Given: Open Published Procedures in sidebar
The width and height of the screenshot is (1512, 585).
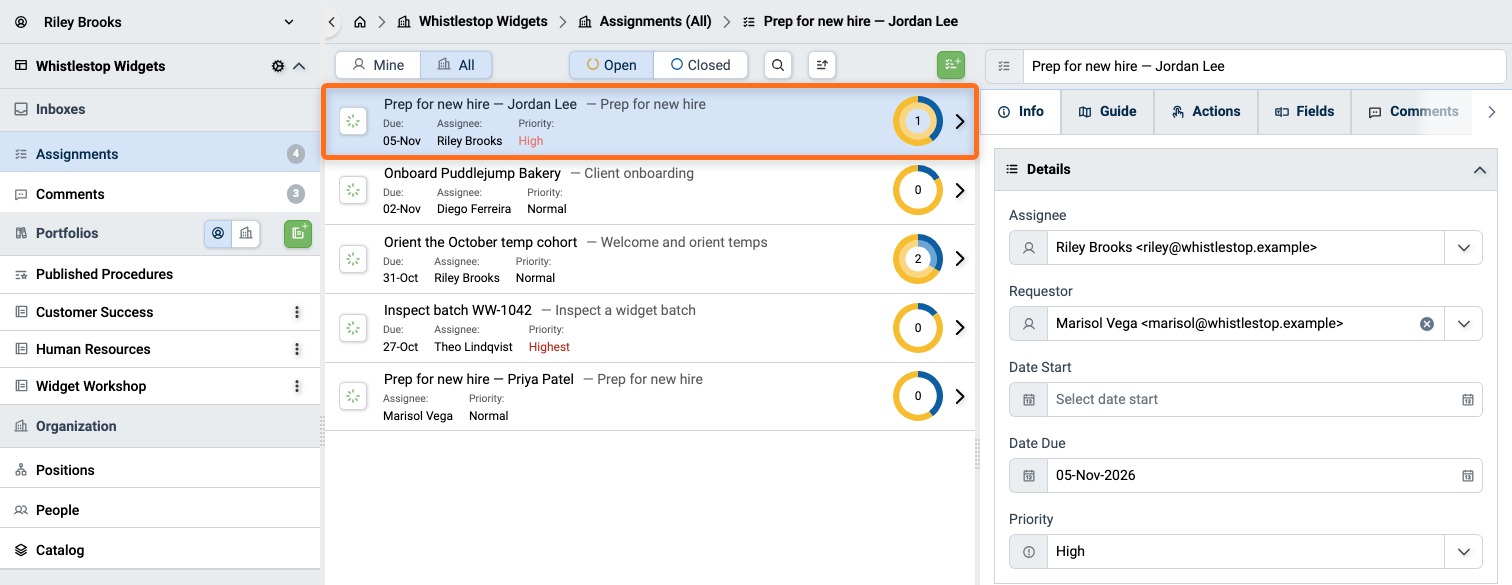Looking at the screenshot, I should (160, 274).
